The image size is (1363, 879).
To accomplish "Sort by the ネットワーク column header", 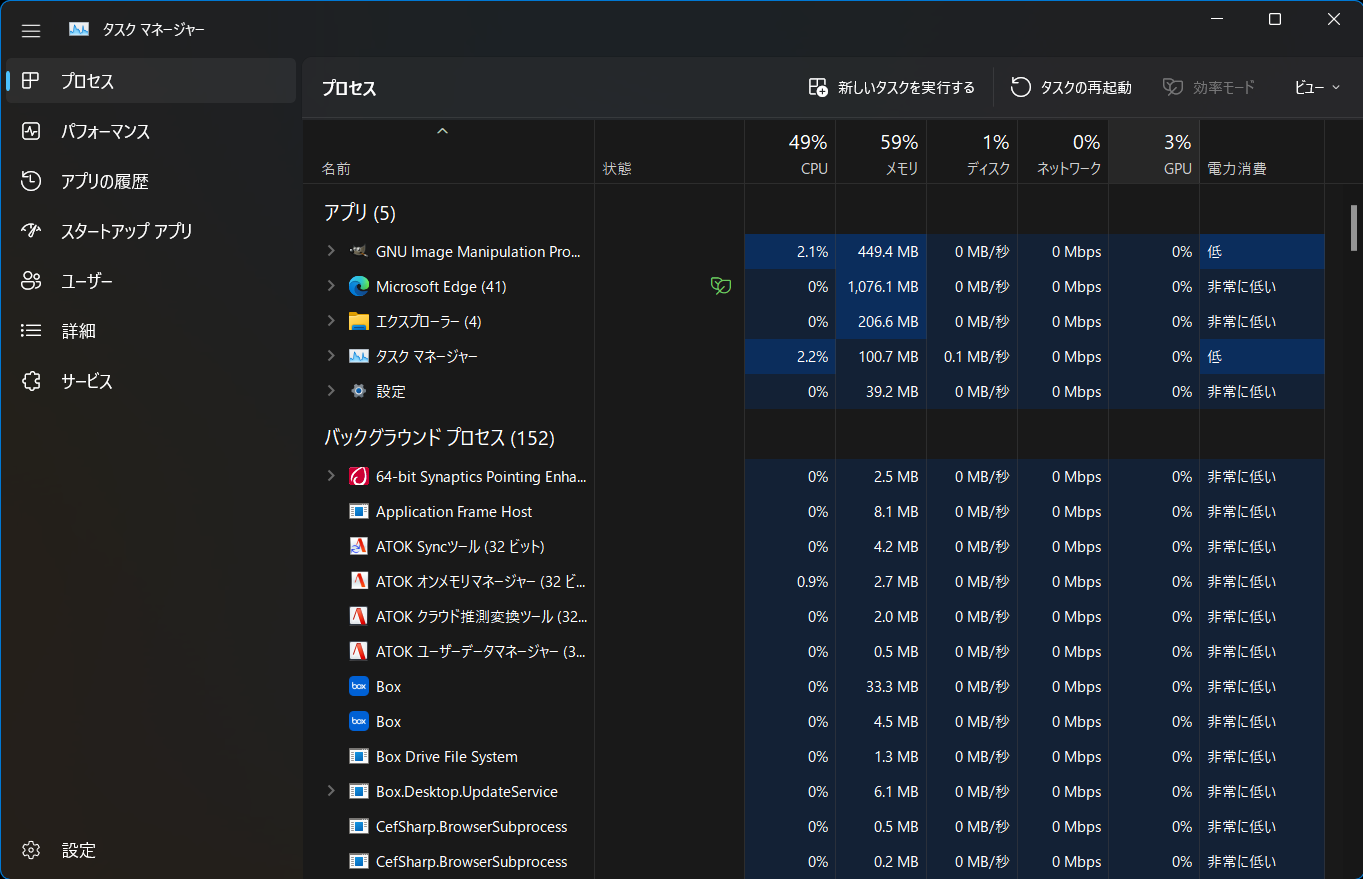I will 1063,152.
